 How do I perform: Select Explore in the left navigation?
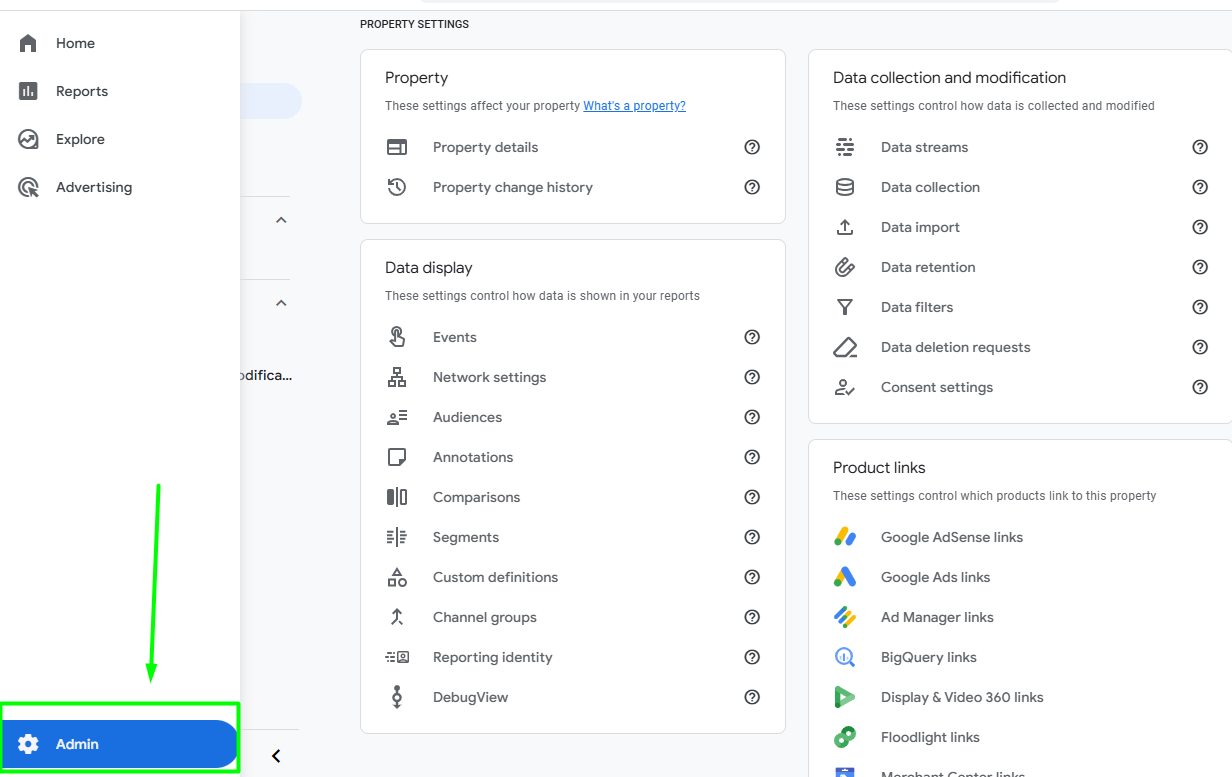point(28,138)
